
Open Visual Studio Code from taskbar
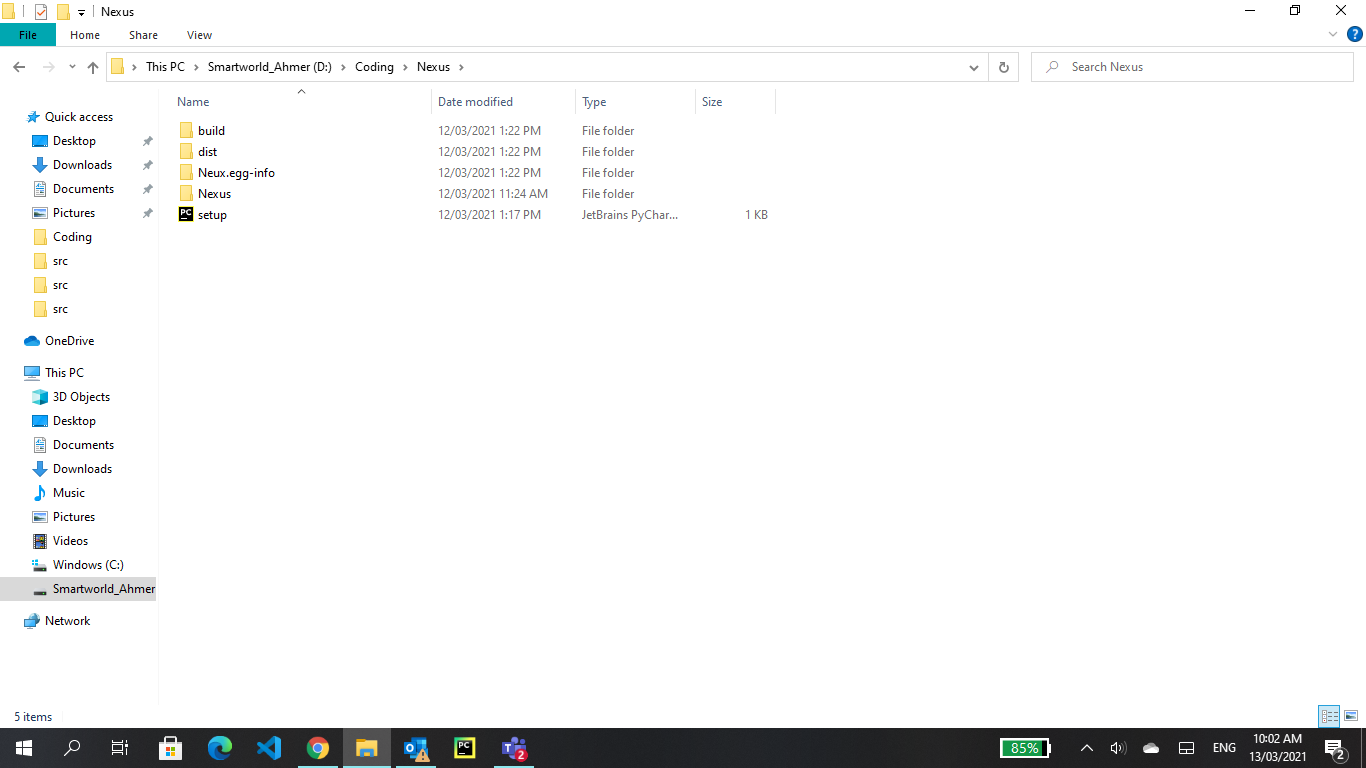tap(268, 748)
